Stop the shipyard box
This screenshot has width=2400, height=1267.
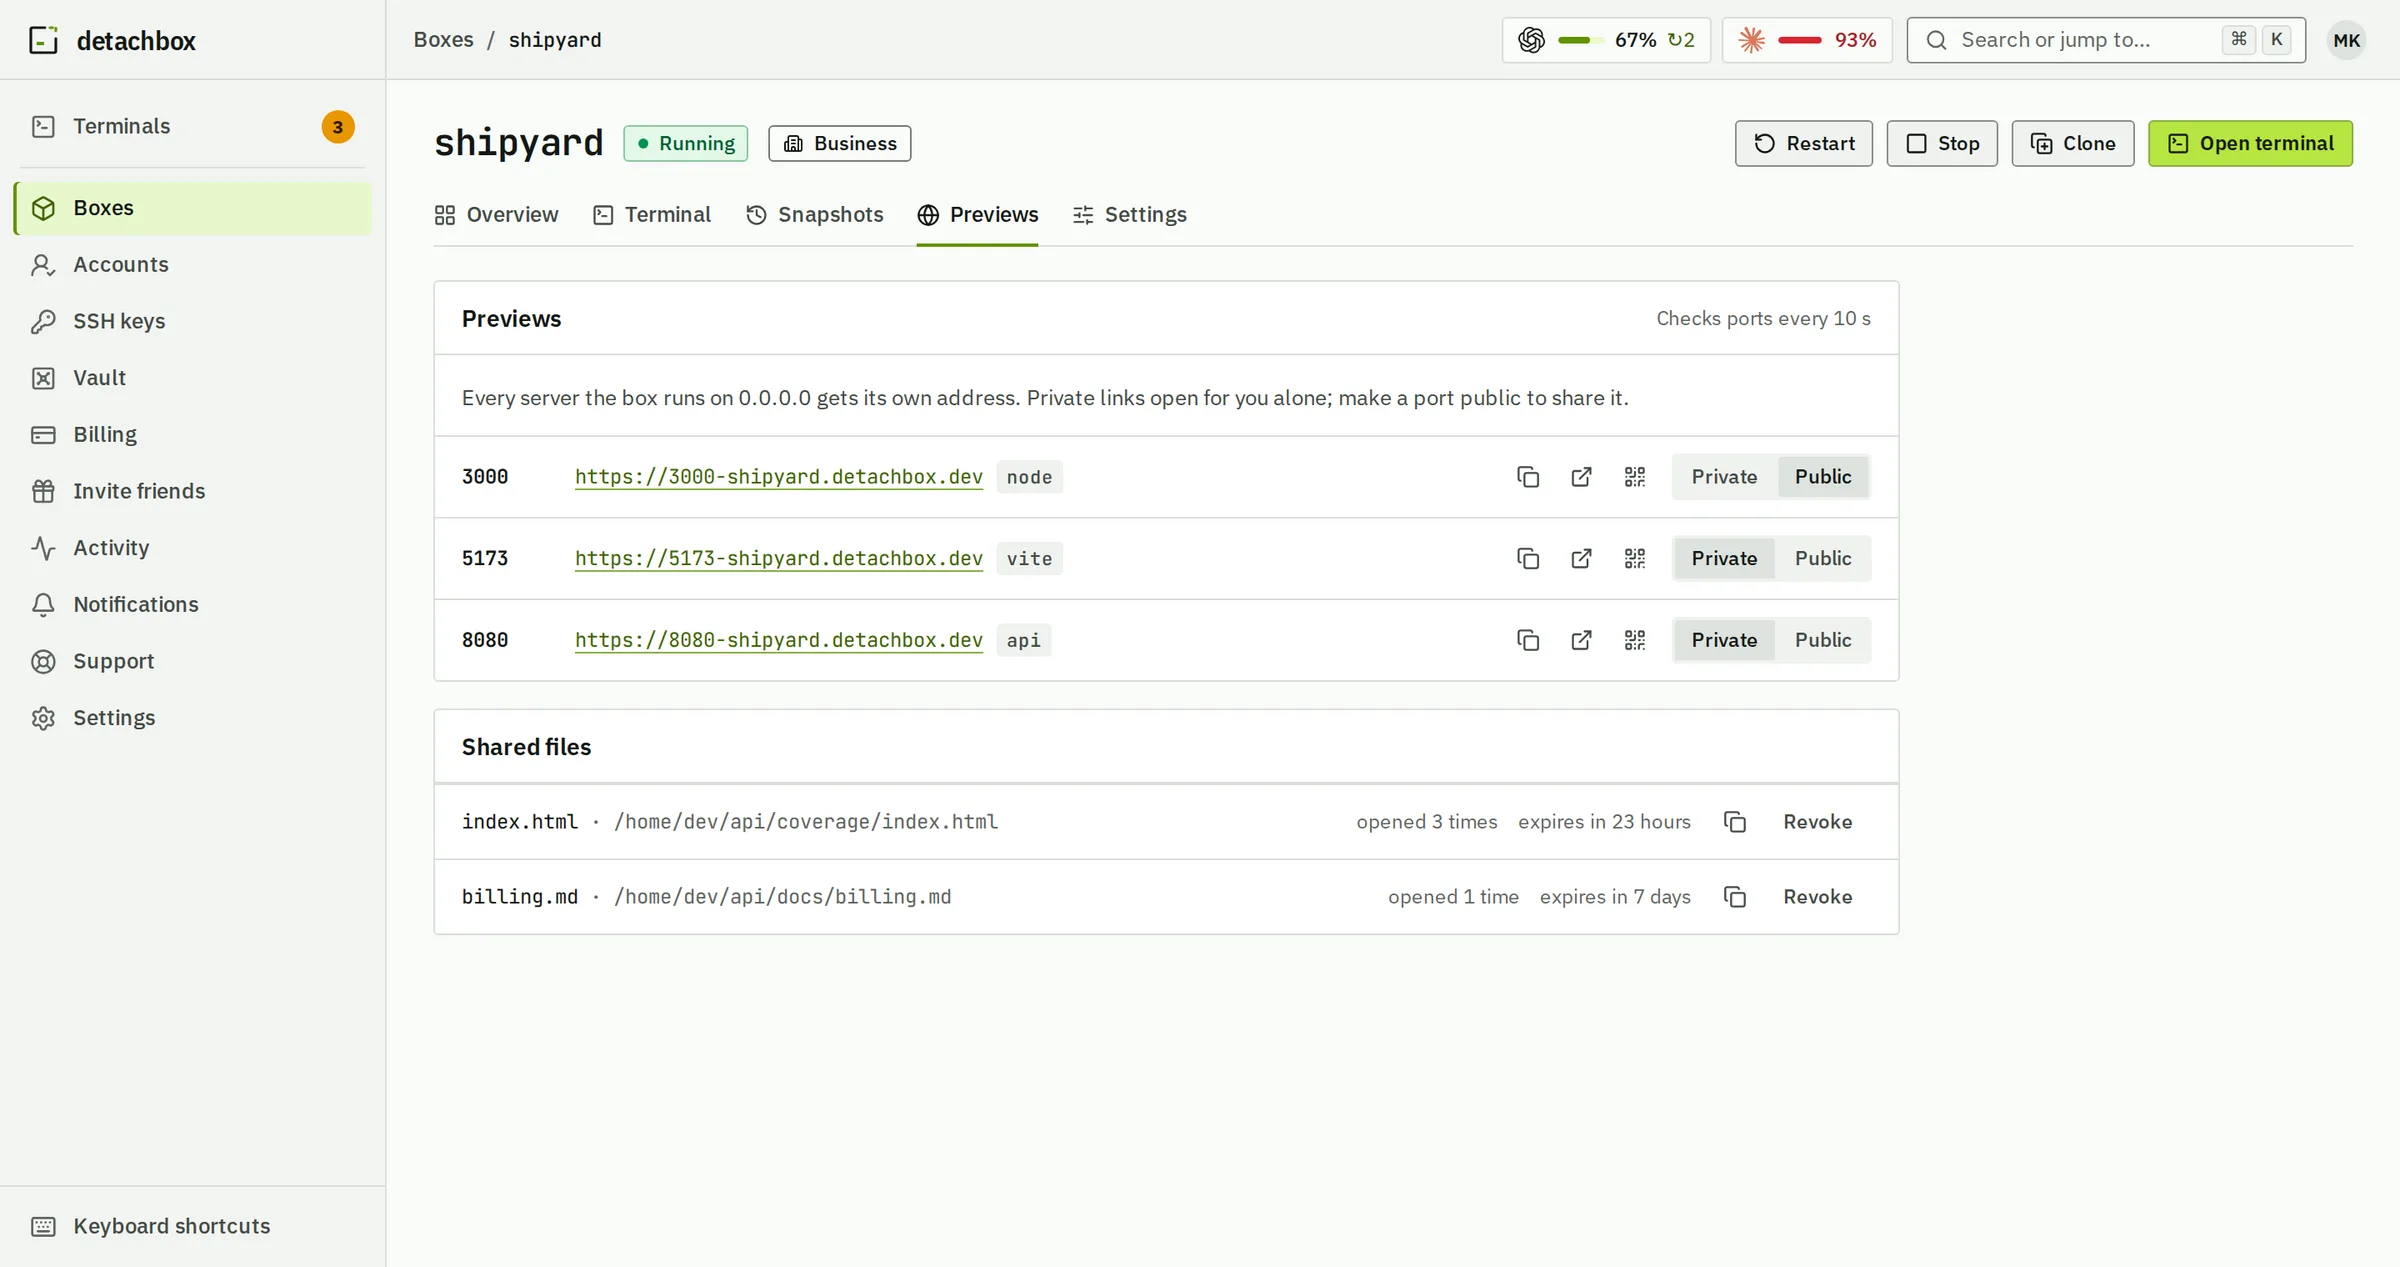1942,144
